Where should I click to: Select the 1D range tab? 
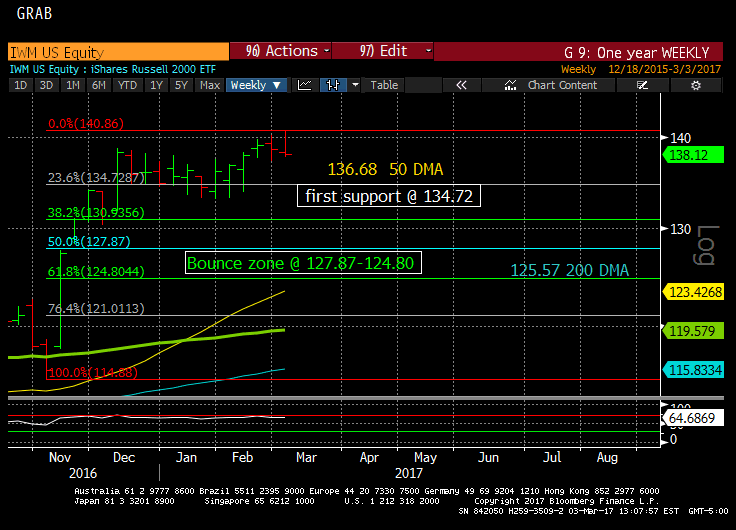pos(20,85)
